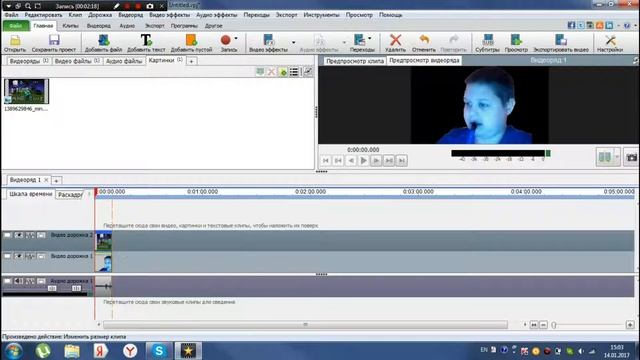
Task: Open the Субтитры tool
Action: (487, 43)
